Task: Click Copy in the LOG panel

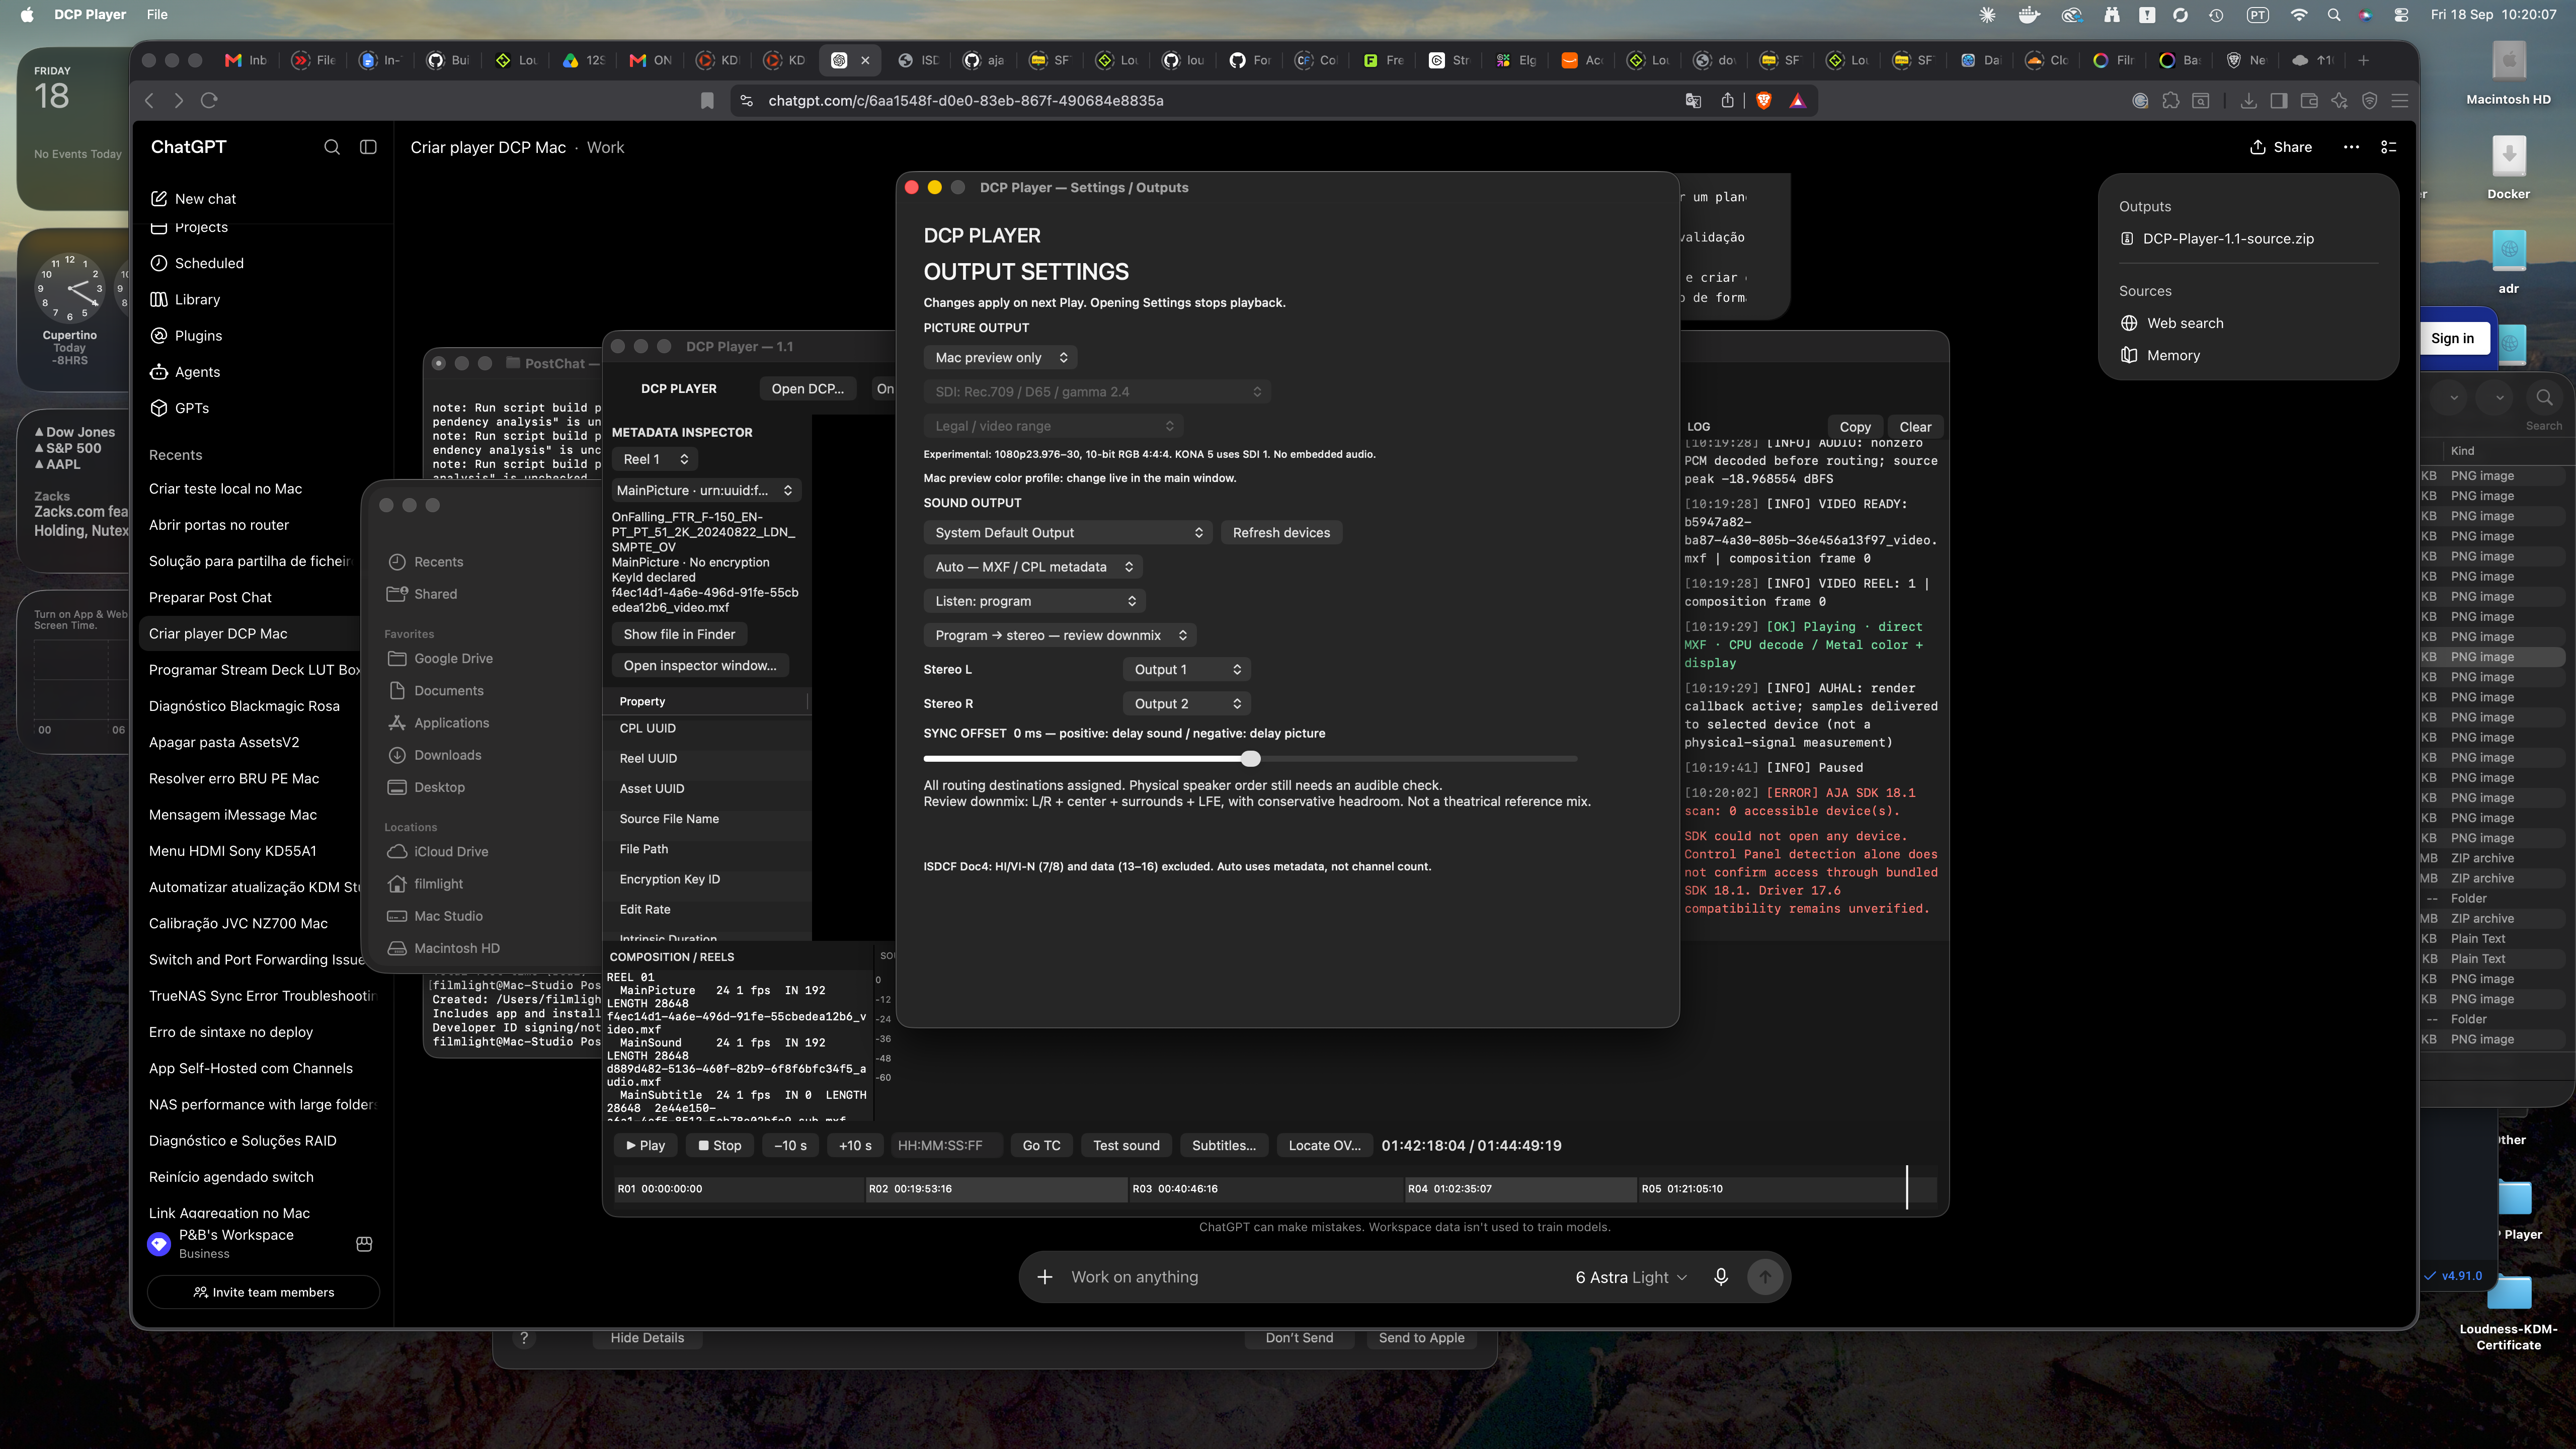Action: click(x=1854, y=426)
